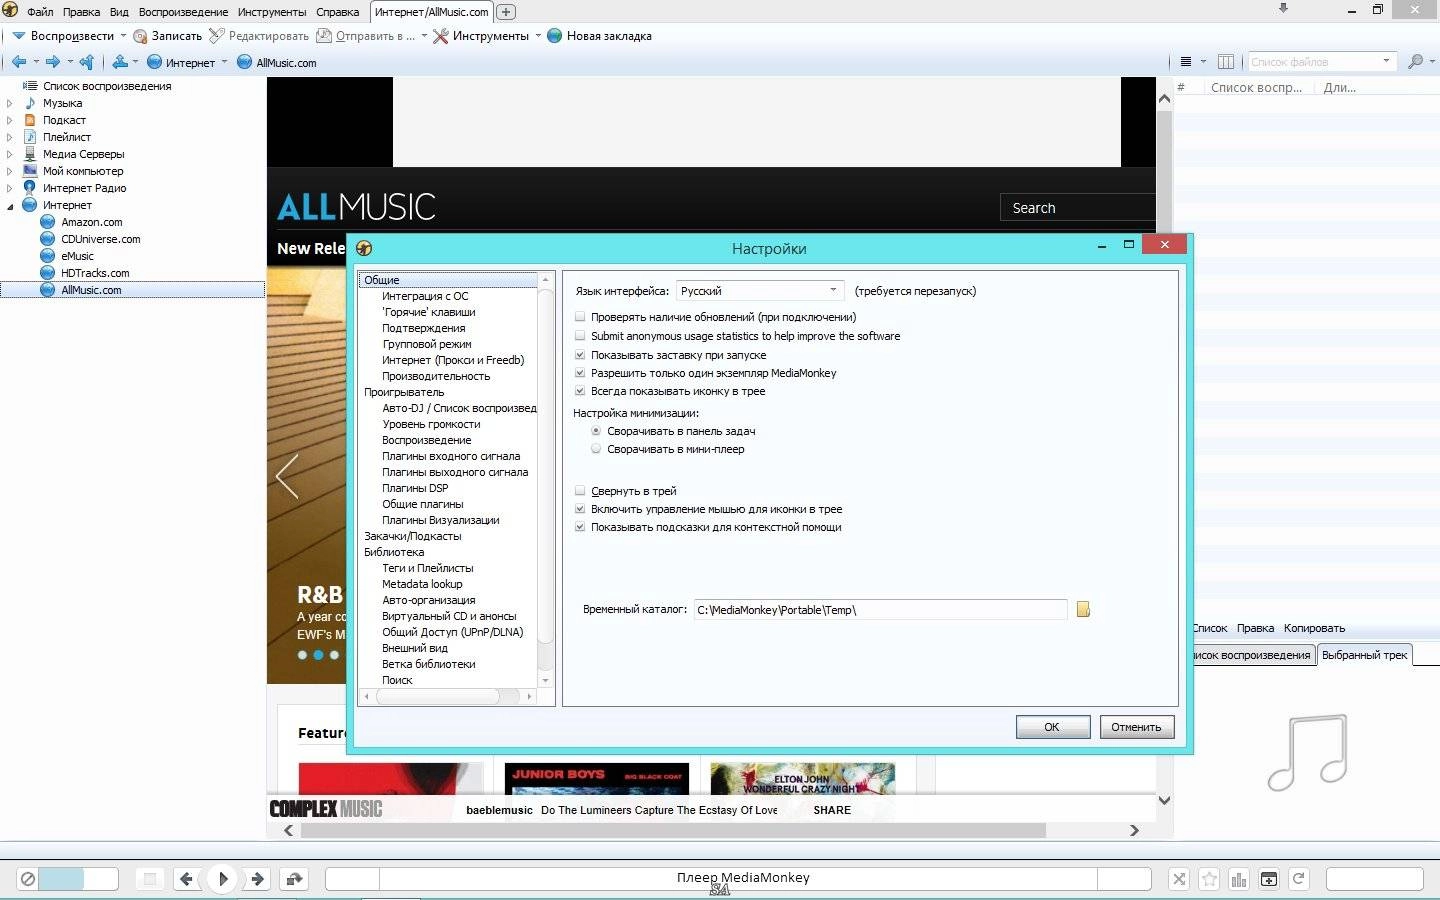
Task: Open the Справка menu
Action: (337, 12)
